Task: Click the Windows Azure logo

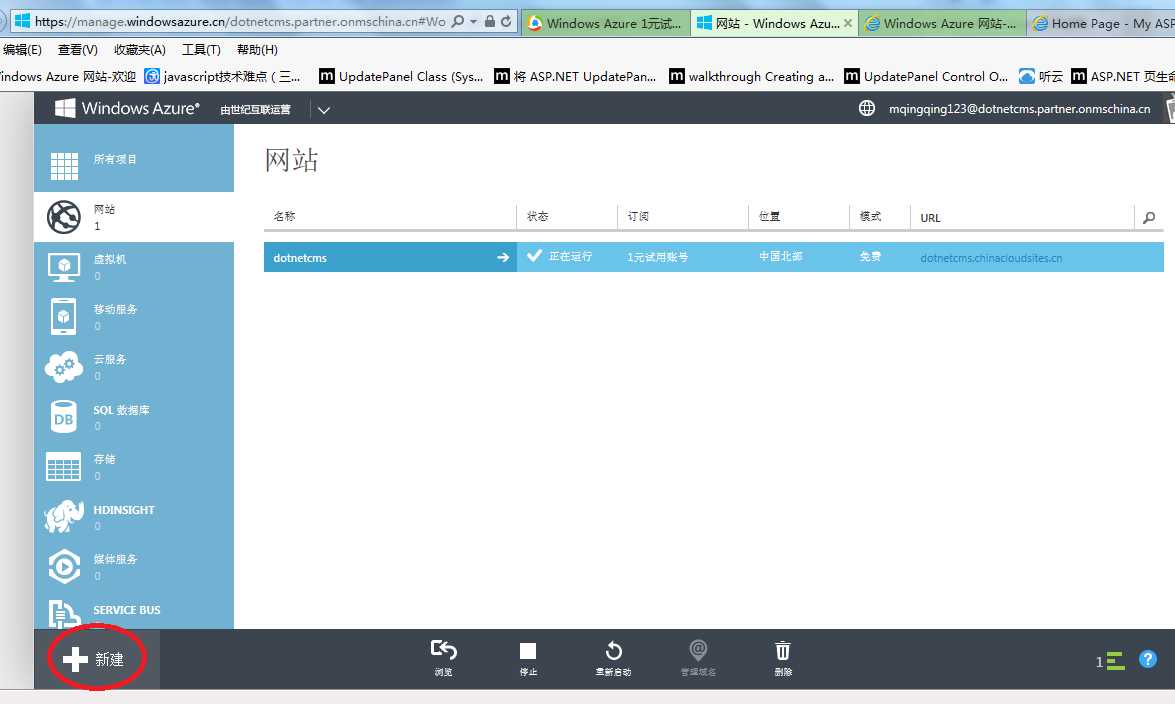Action: (x=127, y=109)
